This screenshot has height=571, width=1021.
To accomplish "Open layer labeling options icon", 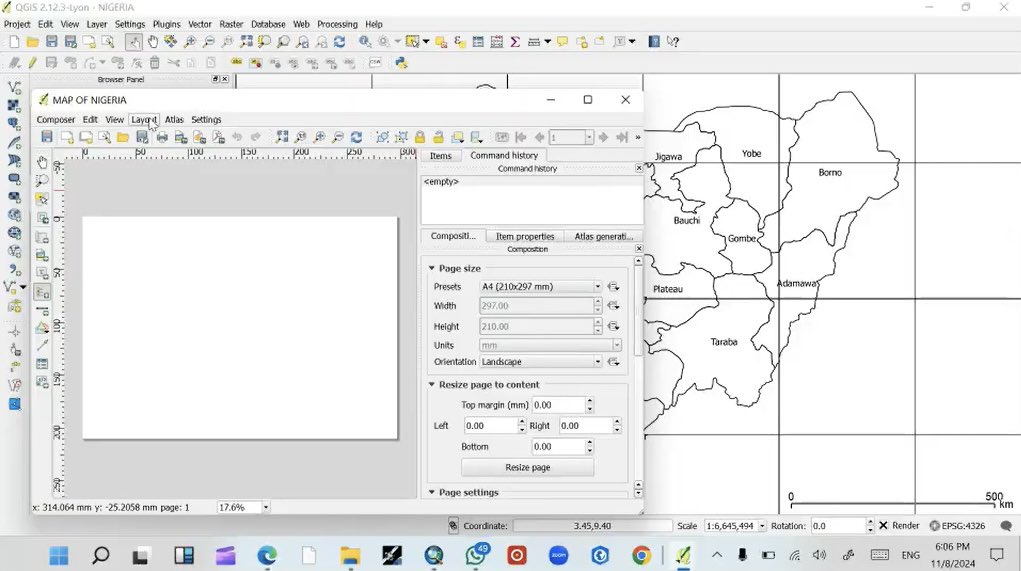I will point(236,63).
